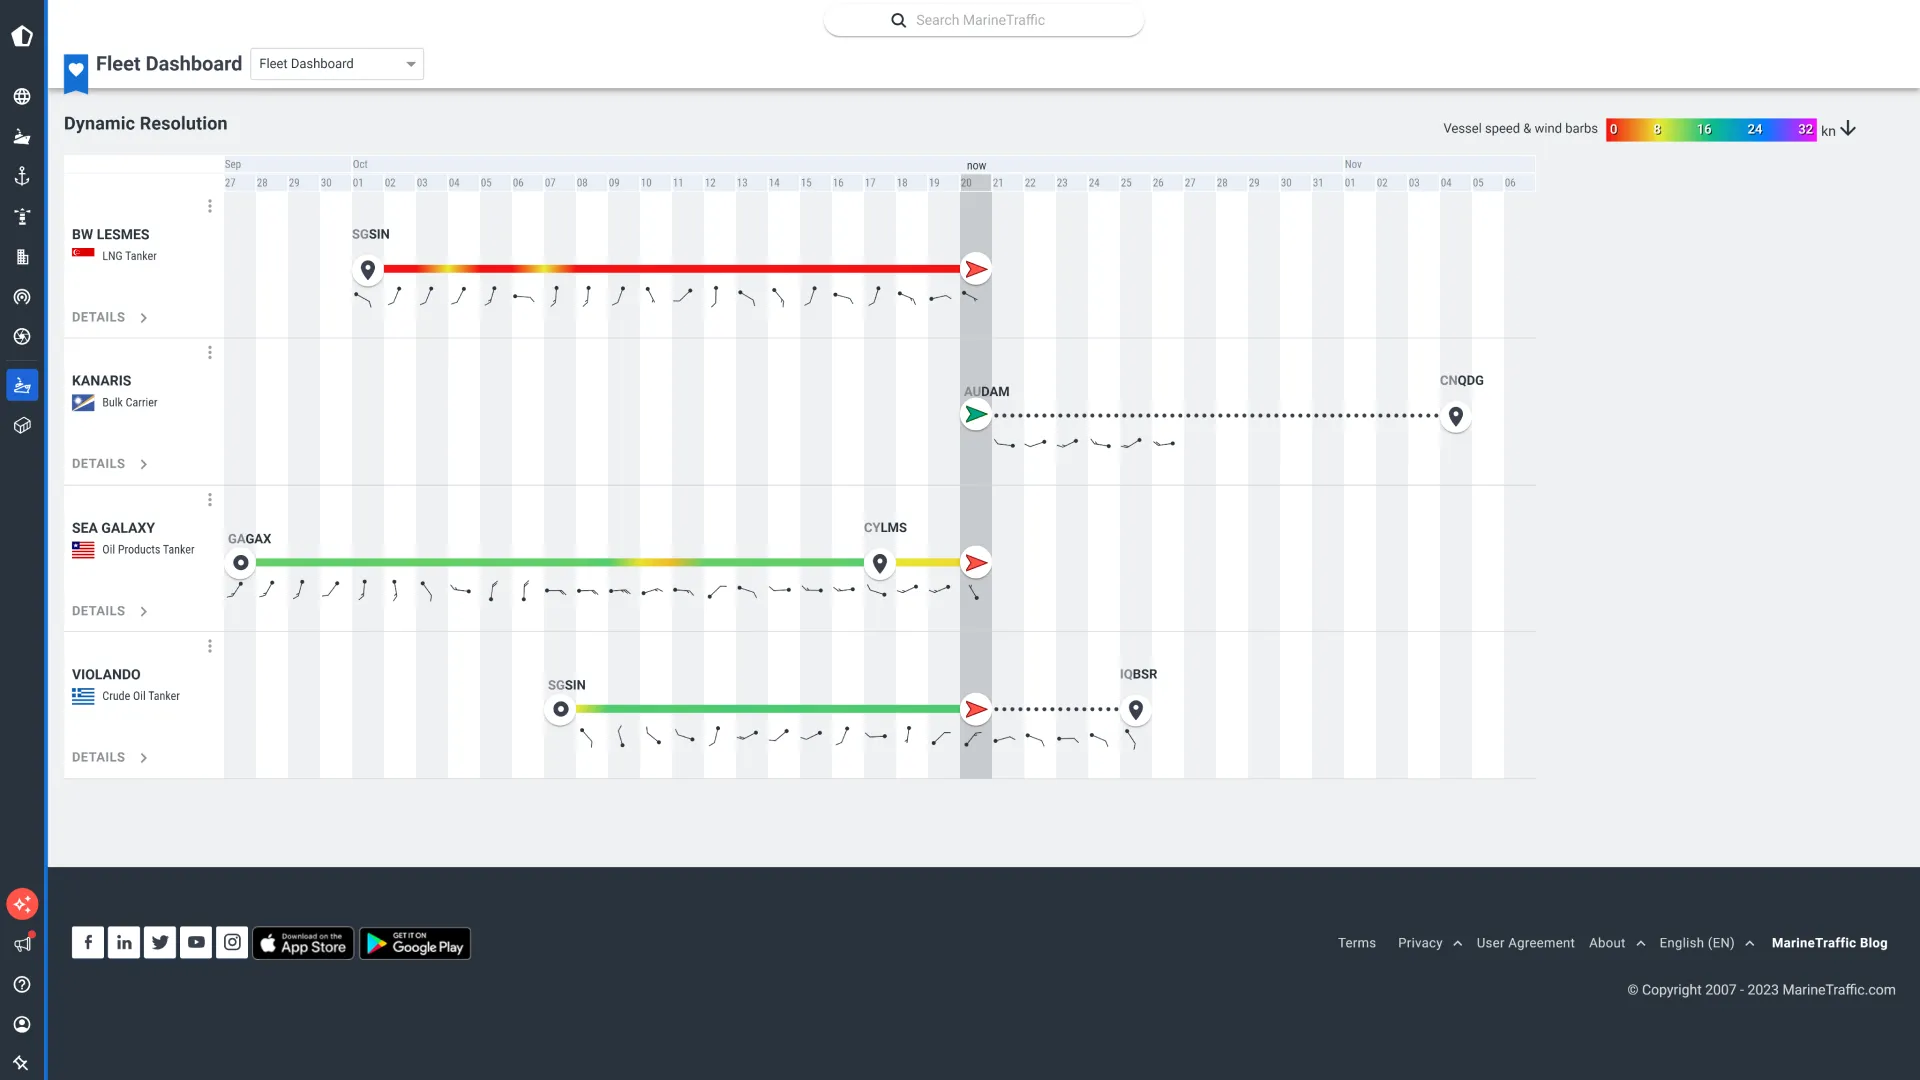Viewport: 1920px width, 1080px height.
Task: Click the vessel speed color scale legend
Action: coord(1709,129)
